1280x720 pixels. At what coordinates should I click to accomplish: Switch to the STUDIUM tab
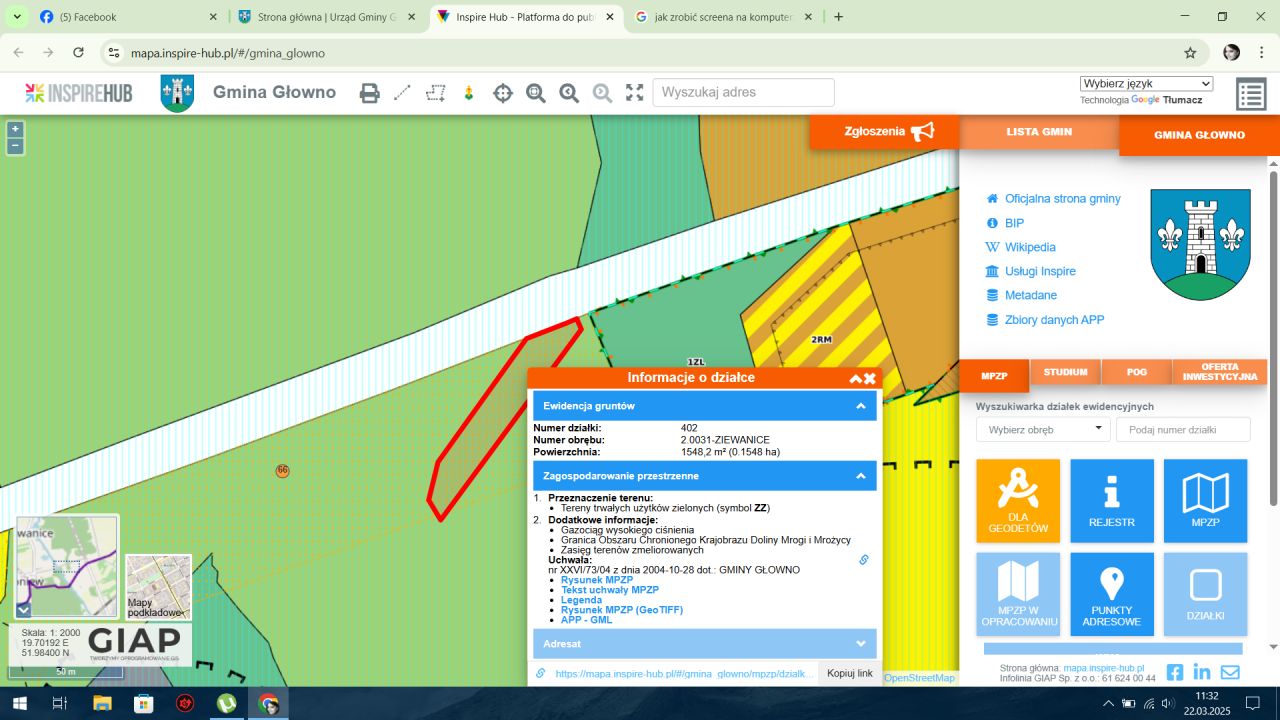(x=1065, y=372)
